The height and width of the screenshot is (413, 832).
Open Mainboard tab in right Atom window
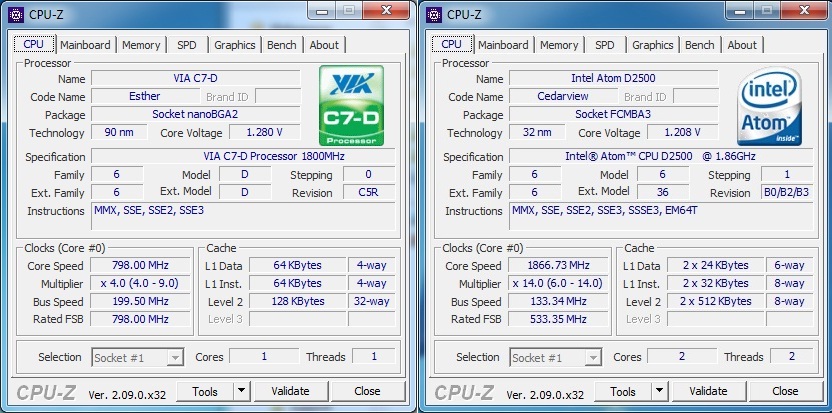click(504, 45)
